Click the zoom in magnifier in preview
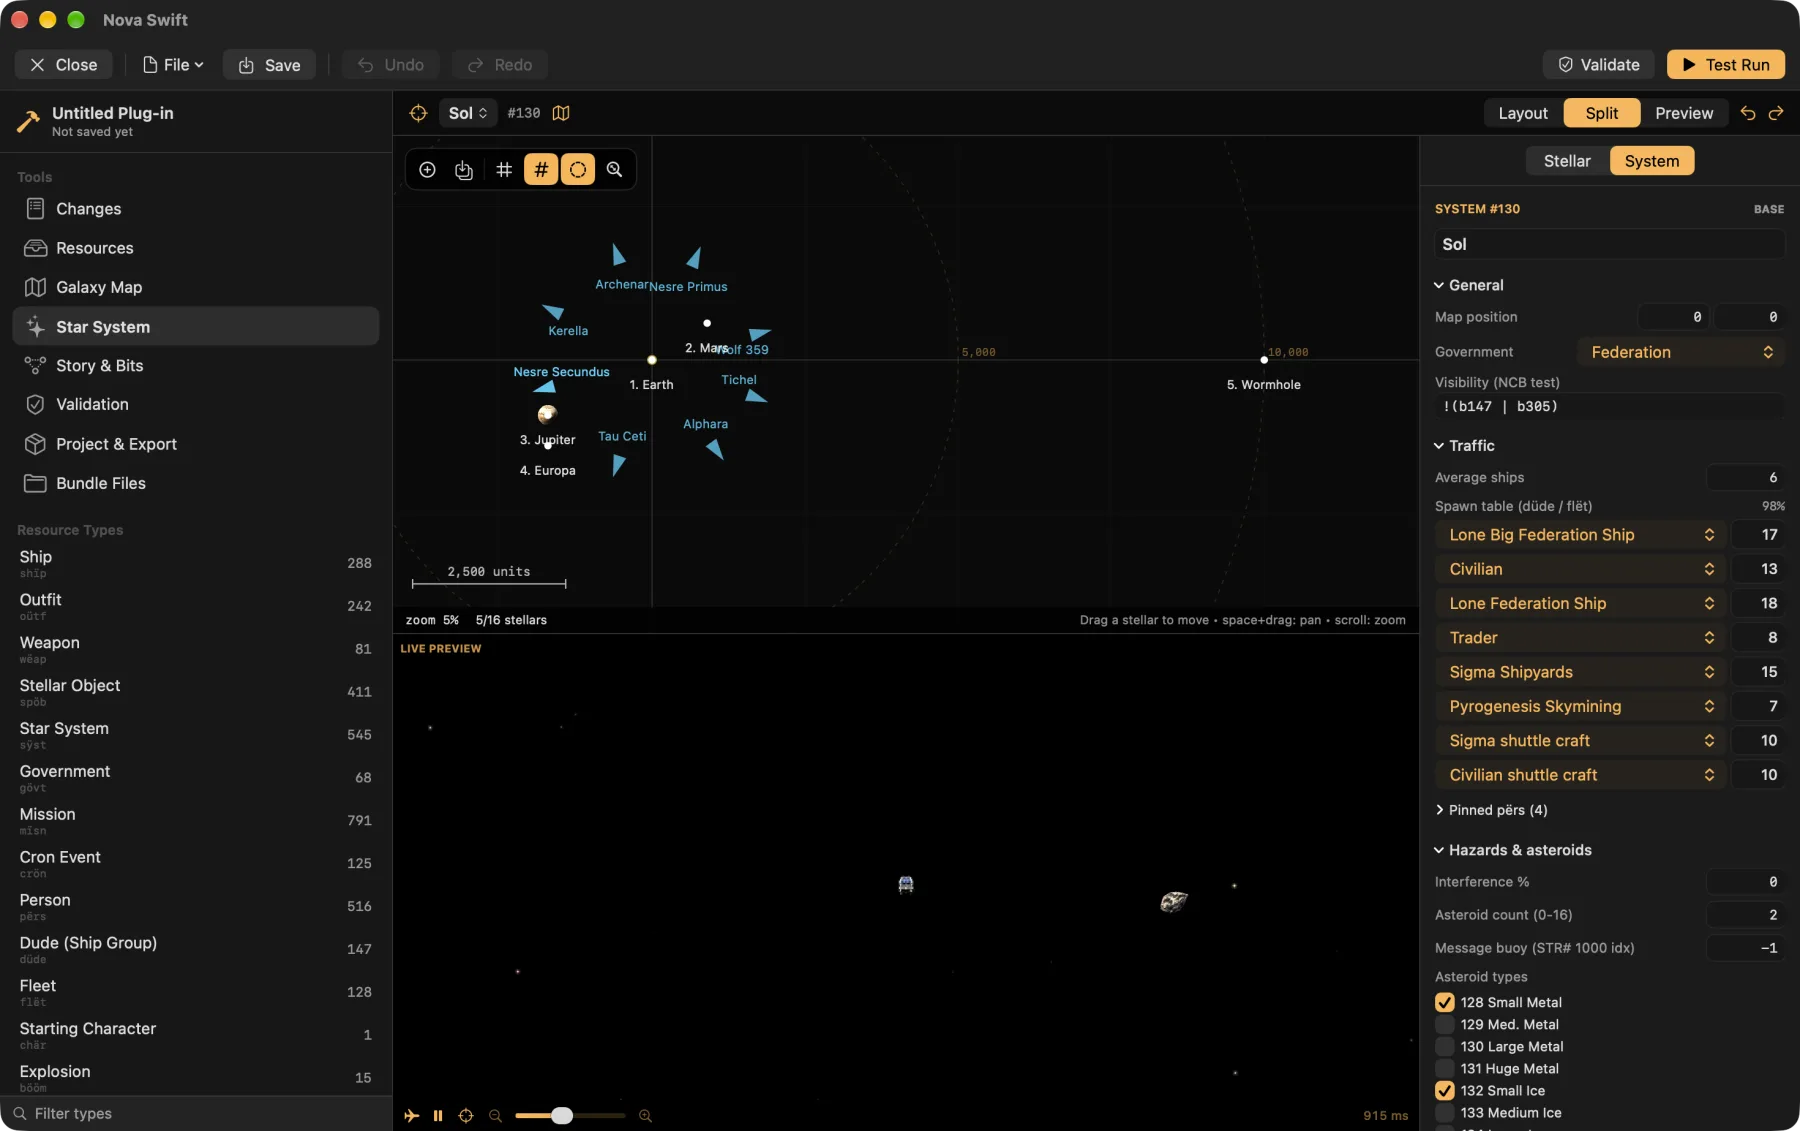The image size is (1800, 1131). click(x=645, y=1115)
